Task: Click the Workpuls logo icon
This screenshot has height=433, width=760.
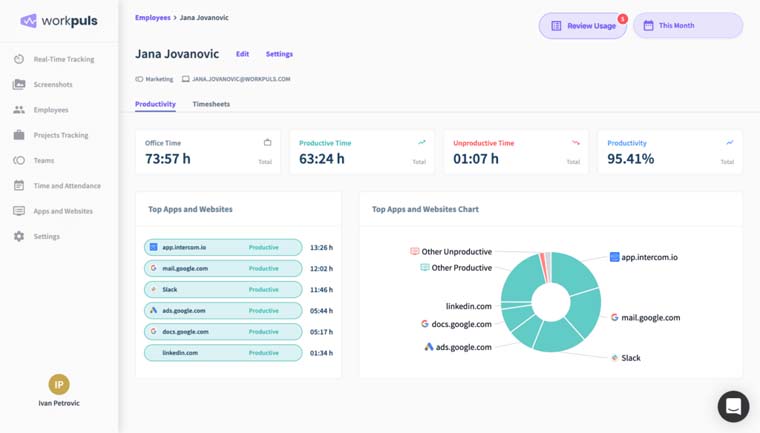Action: pos(28,21)
